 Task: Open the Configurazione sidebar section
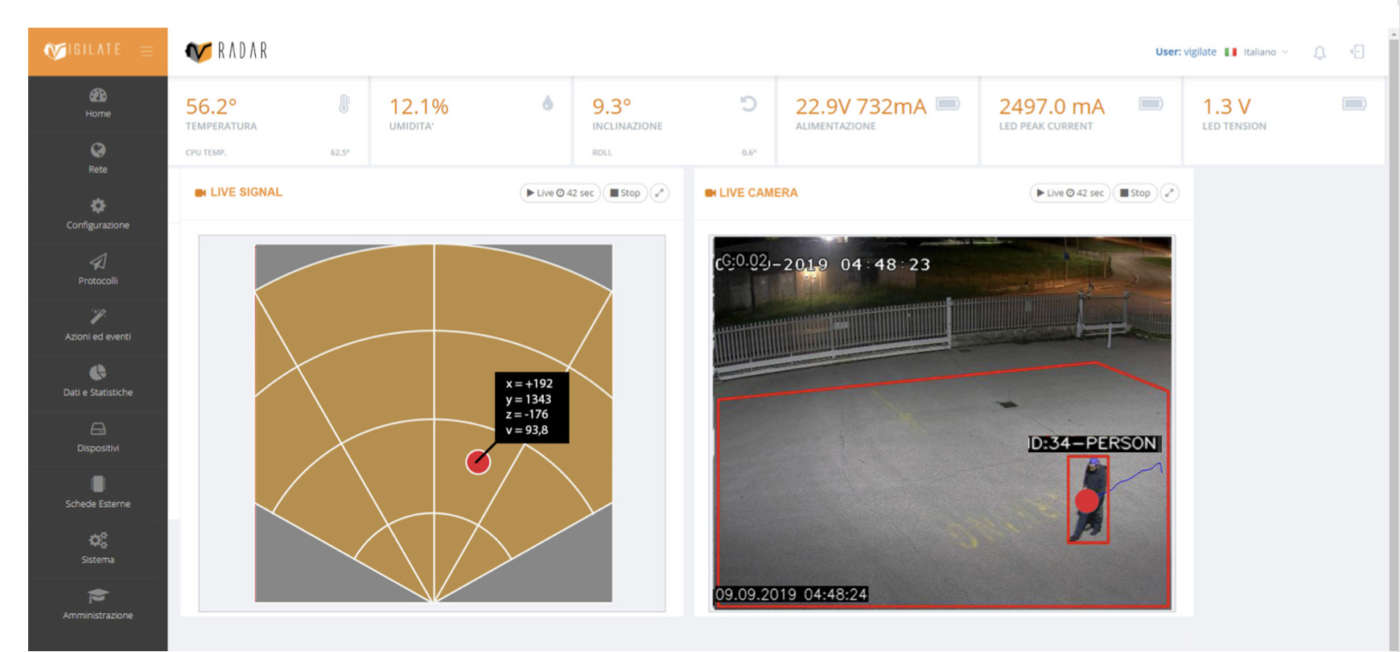(x=98, y=214)
